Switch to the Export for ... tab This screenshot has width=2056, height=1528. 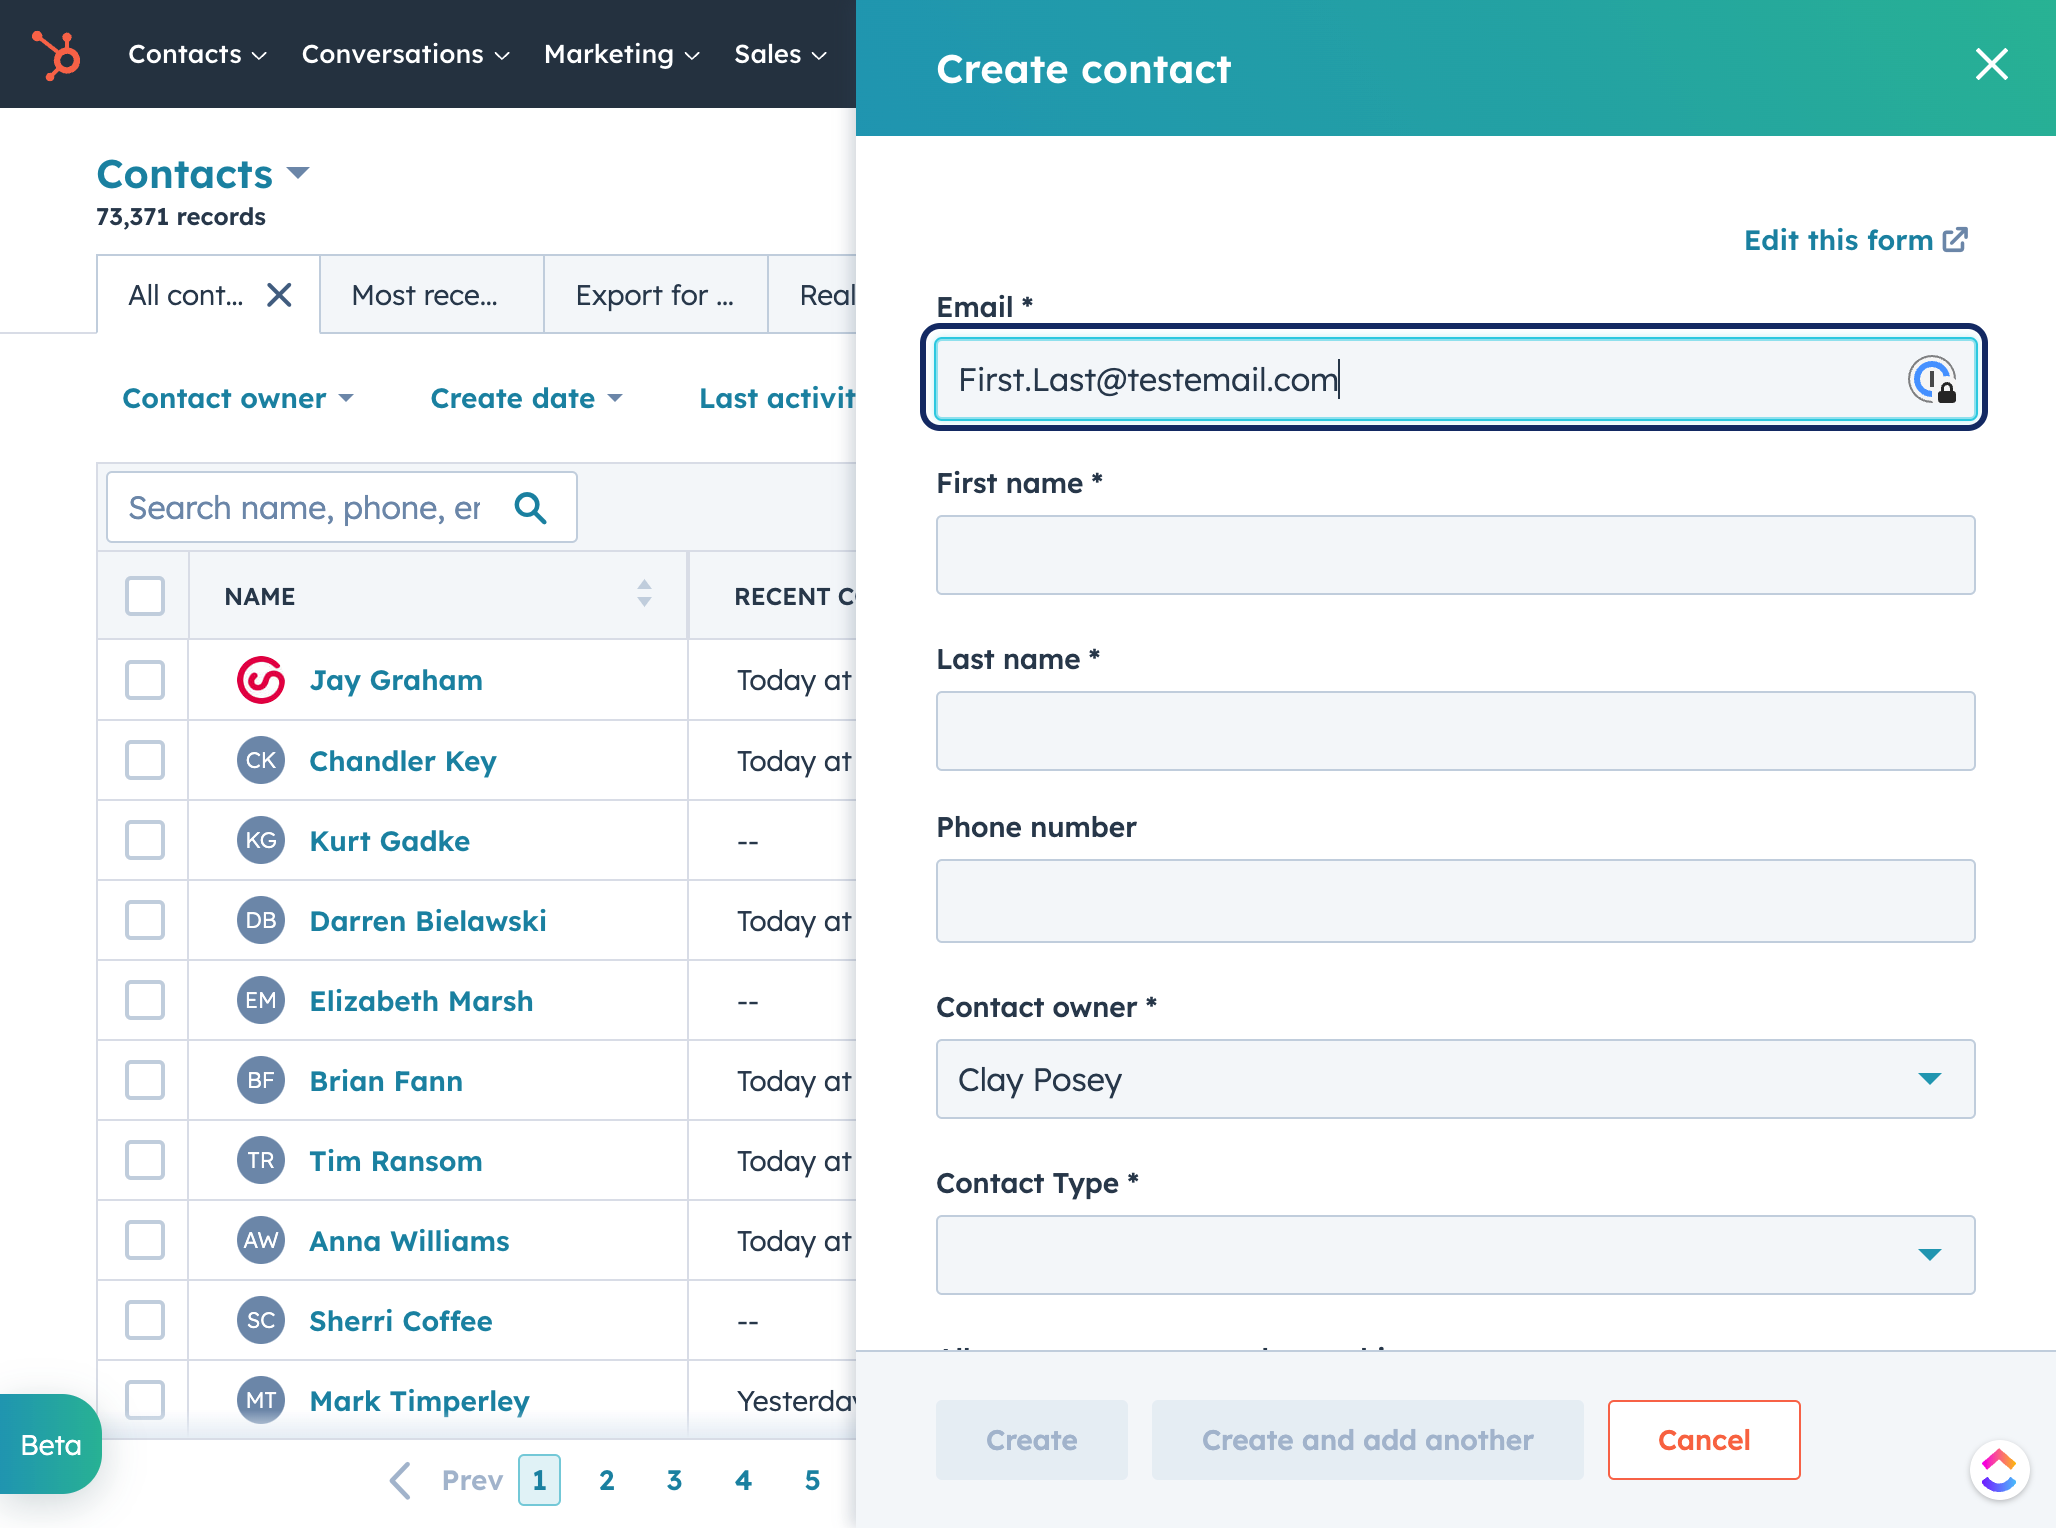(656, 295)
